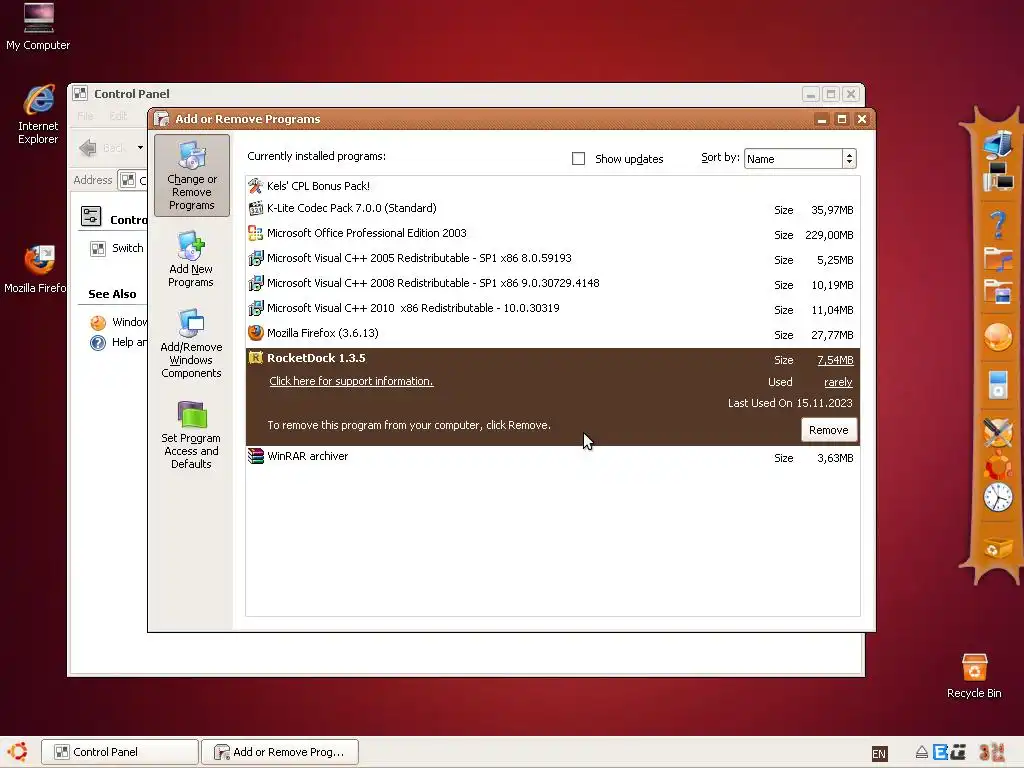
Task: Click the Switch link in Control Panel
Action: click(x=127, y=248)
